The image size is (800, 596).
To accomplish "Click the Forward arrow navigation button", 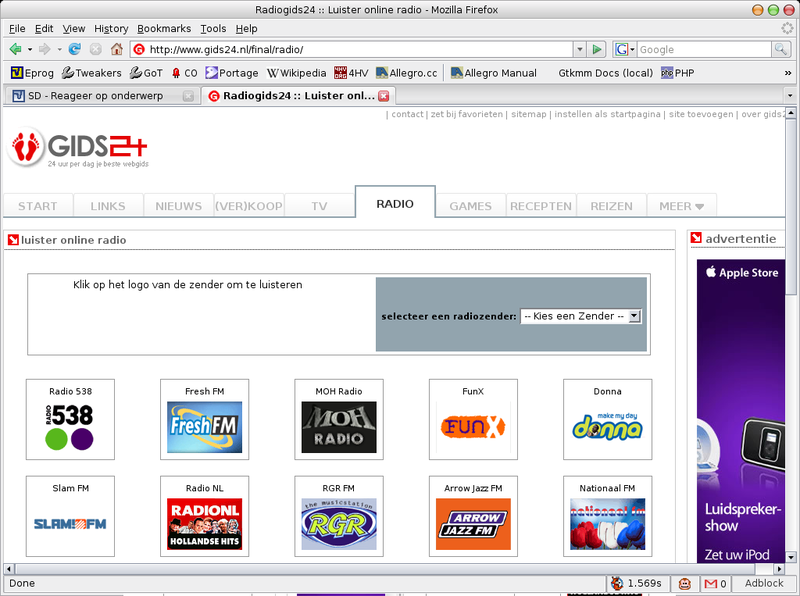I will point(45,49).
